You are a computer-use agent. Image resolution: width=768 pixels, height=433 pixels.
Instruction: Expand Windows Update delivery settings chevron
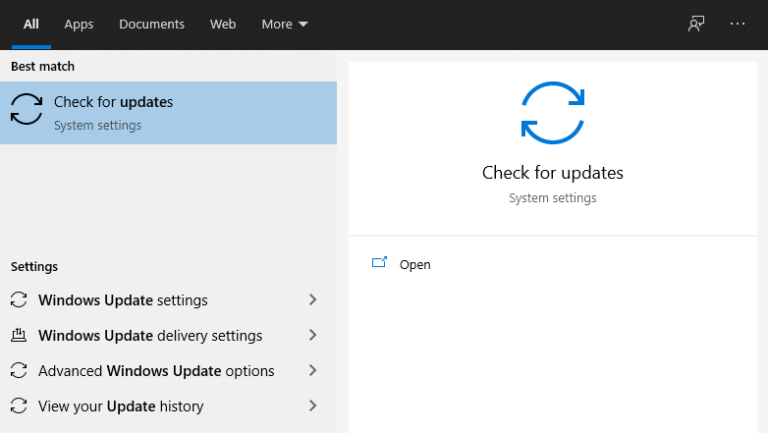(x=313, y=335)
